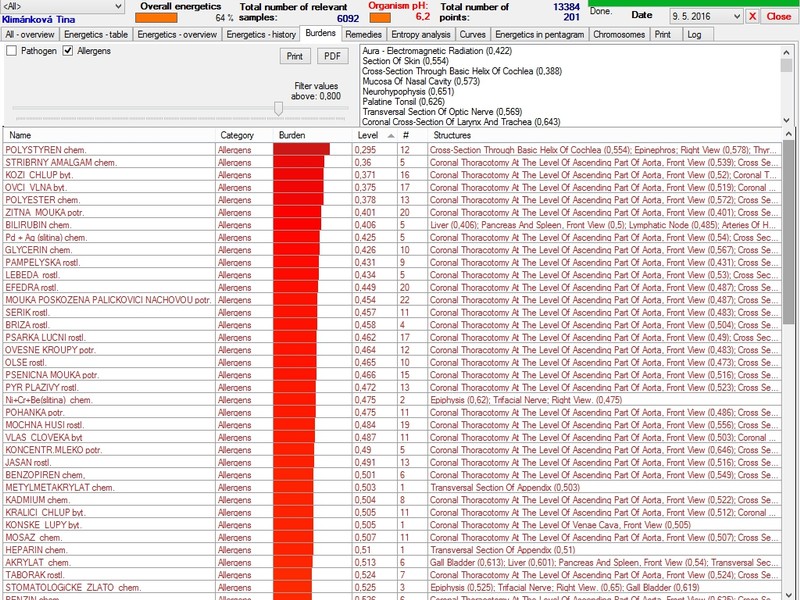
Task: Select the PAMPELYSKA rostl. row
Action: (392, 262)
